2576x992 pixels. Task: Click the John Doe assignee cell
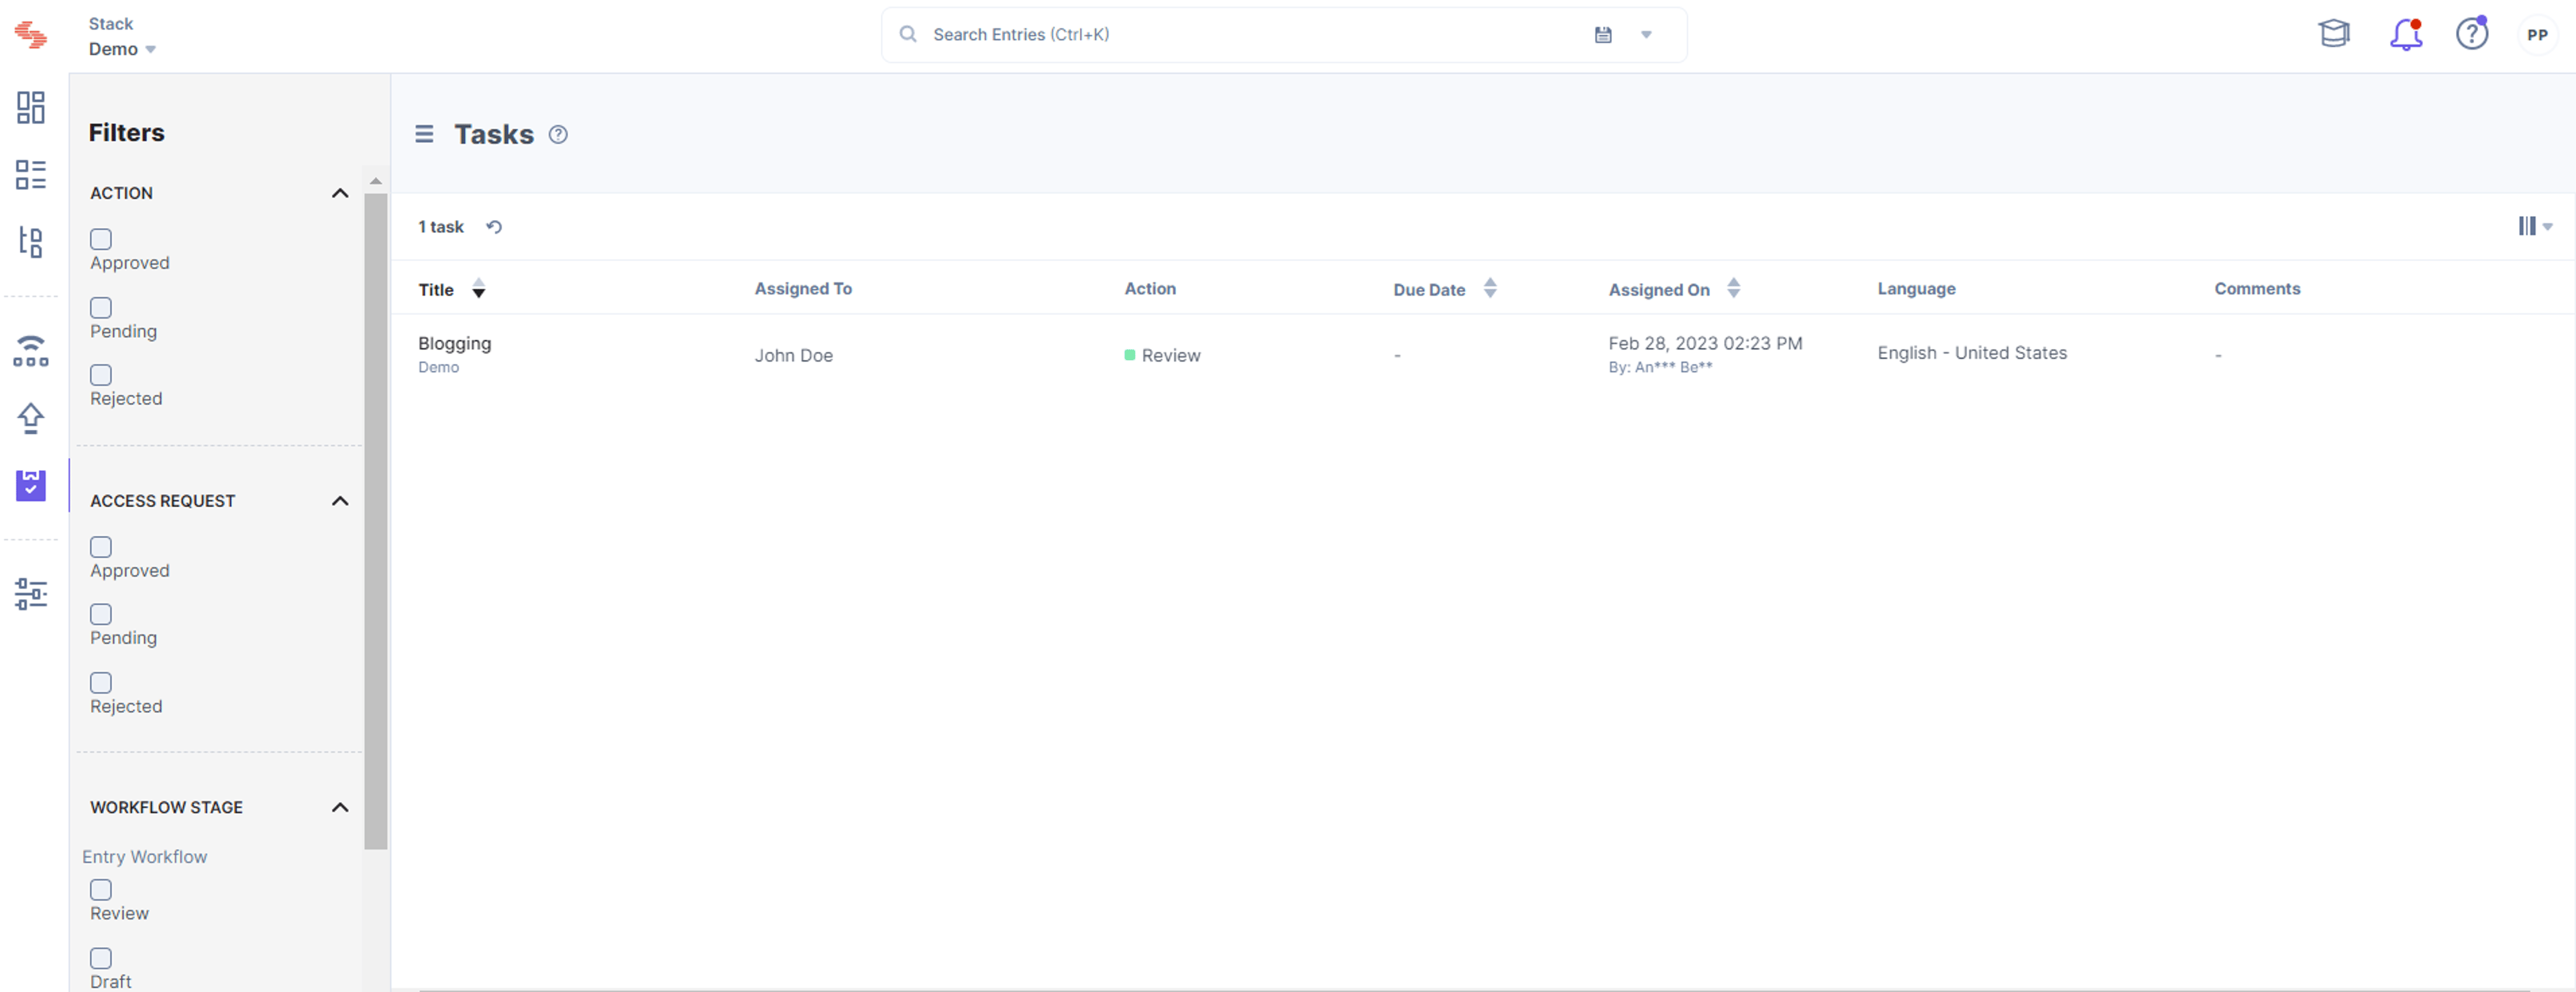coord(793,355)
